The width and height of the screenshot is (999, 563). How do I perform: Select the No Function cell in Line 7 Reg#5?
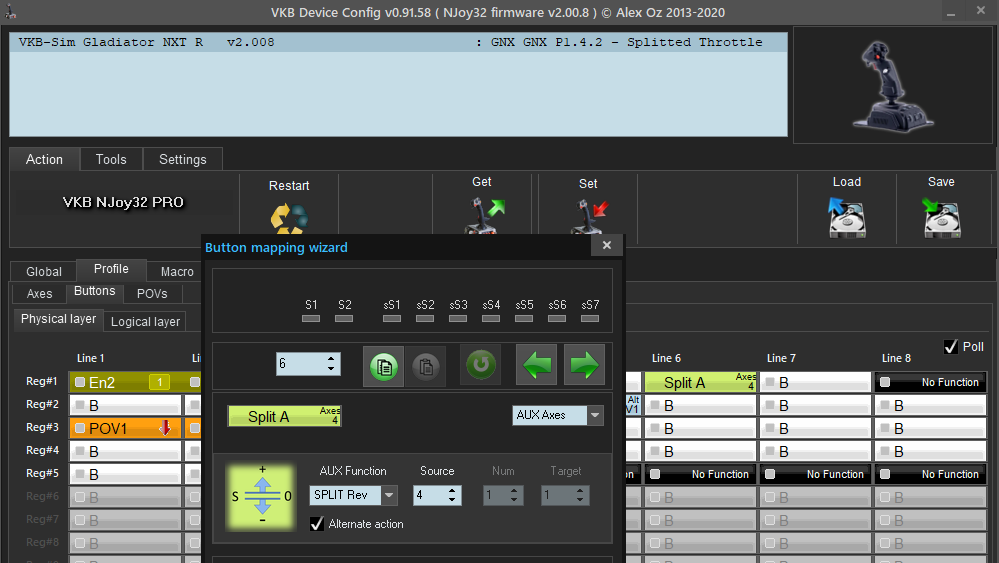tap(815, 474)
